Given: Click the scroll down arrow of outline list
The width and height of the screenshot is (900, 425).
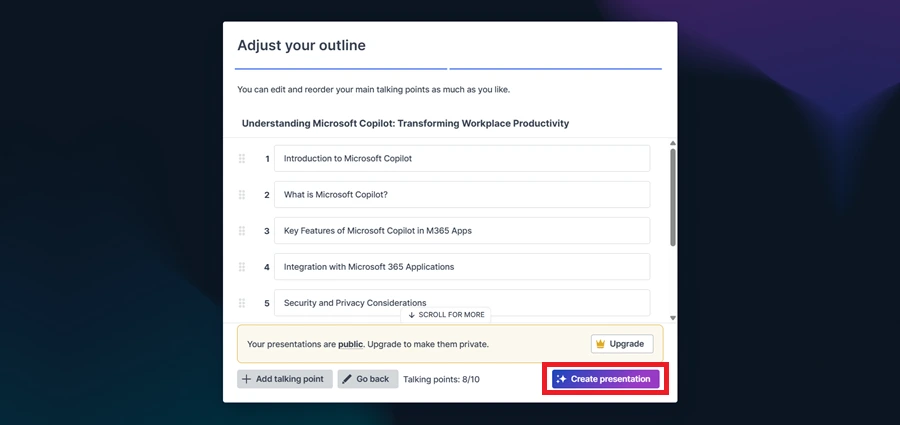Looking at the screenshot, I should click(x=673, y=318).
